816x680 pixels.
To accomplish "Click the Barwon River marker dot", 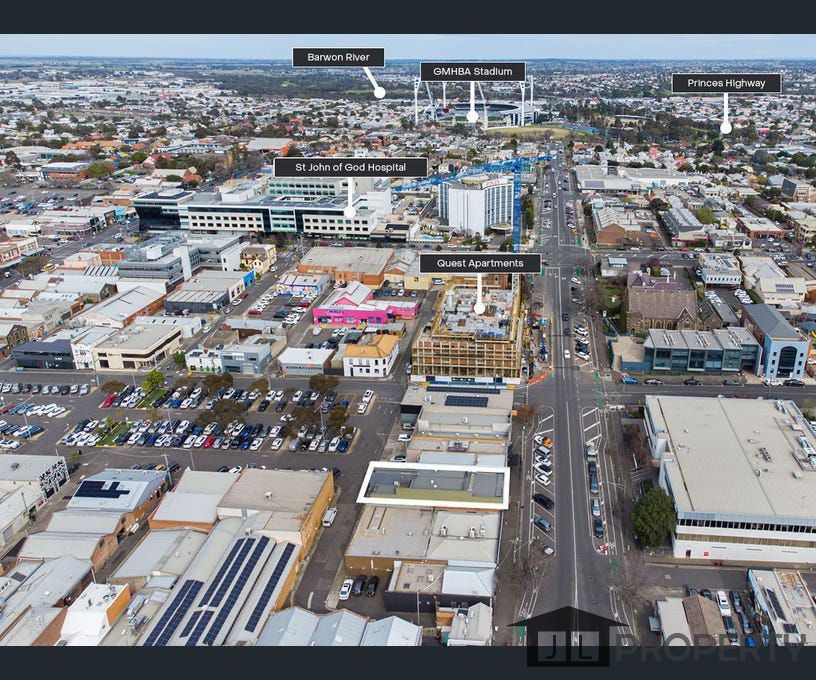I will [x=380, y=93].
